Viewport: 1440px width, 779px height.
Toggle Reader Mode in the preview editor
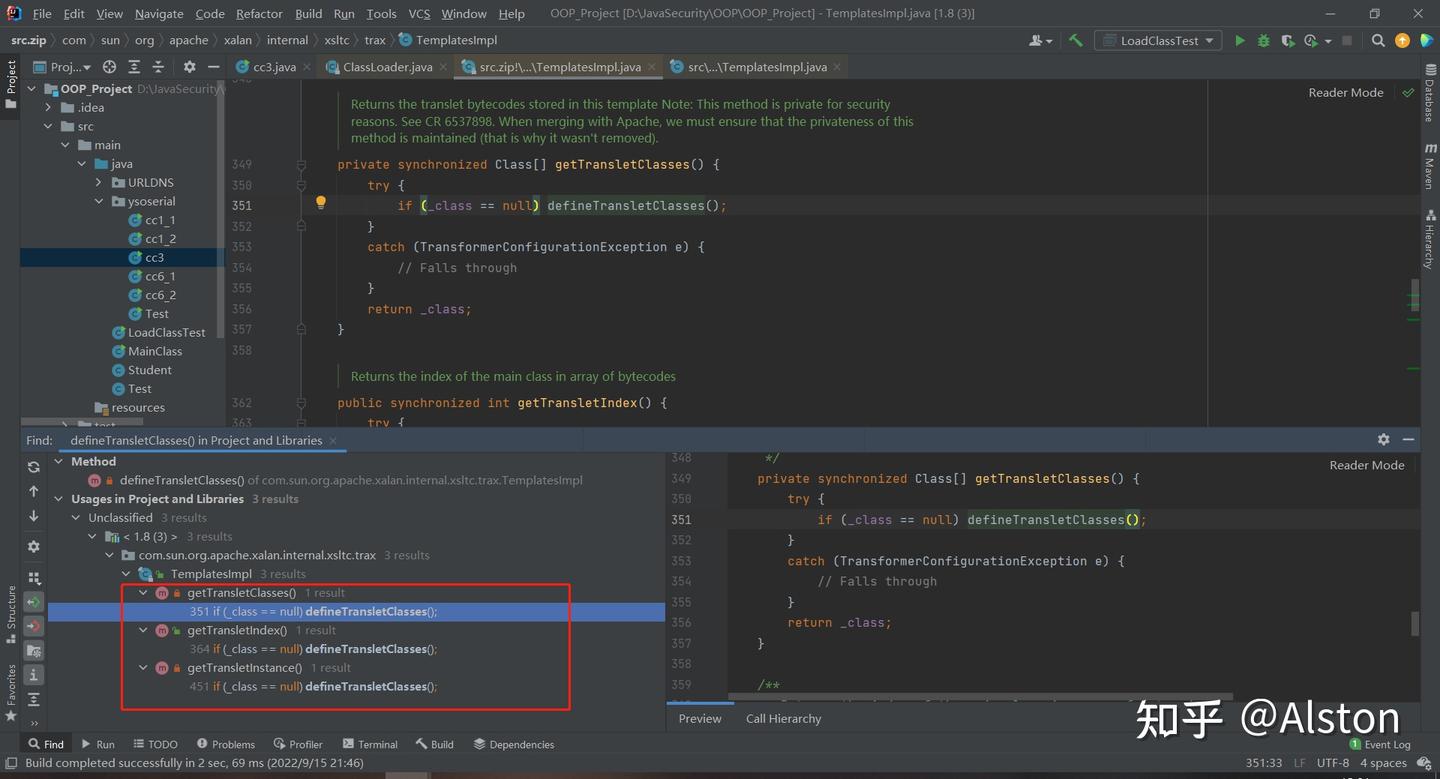coord(1366,465)
